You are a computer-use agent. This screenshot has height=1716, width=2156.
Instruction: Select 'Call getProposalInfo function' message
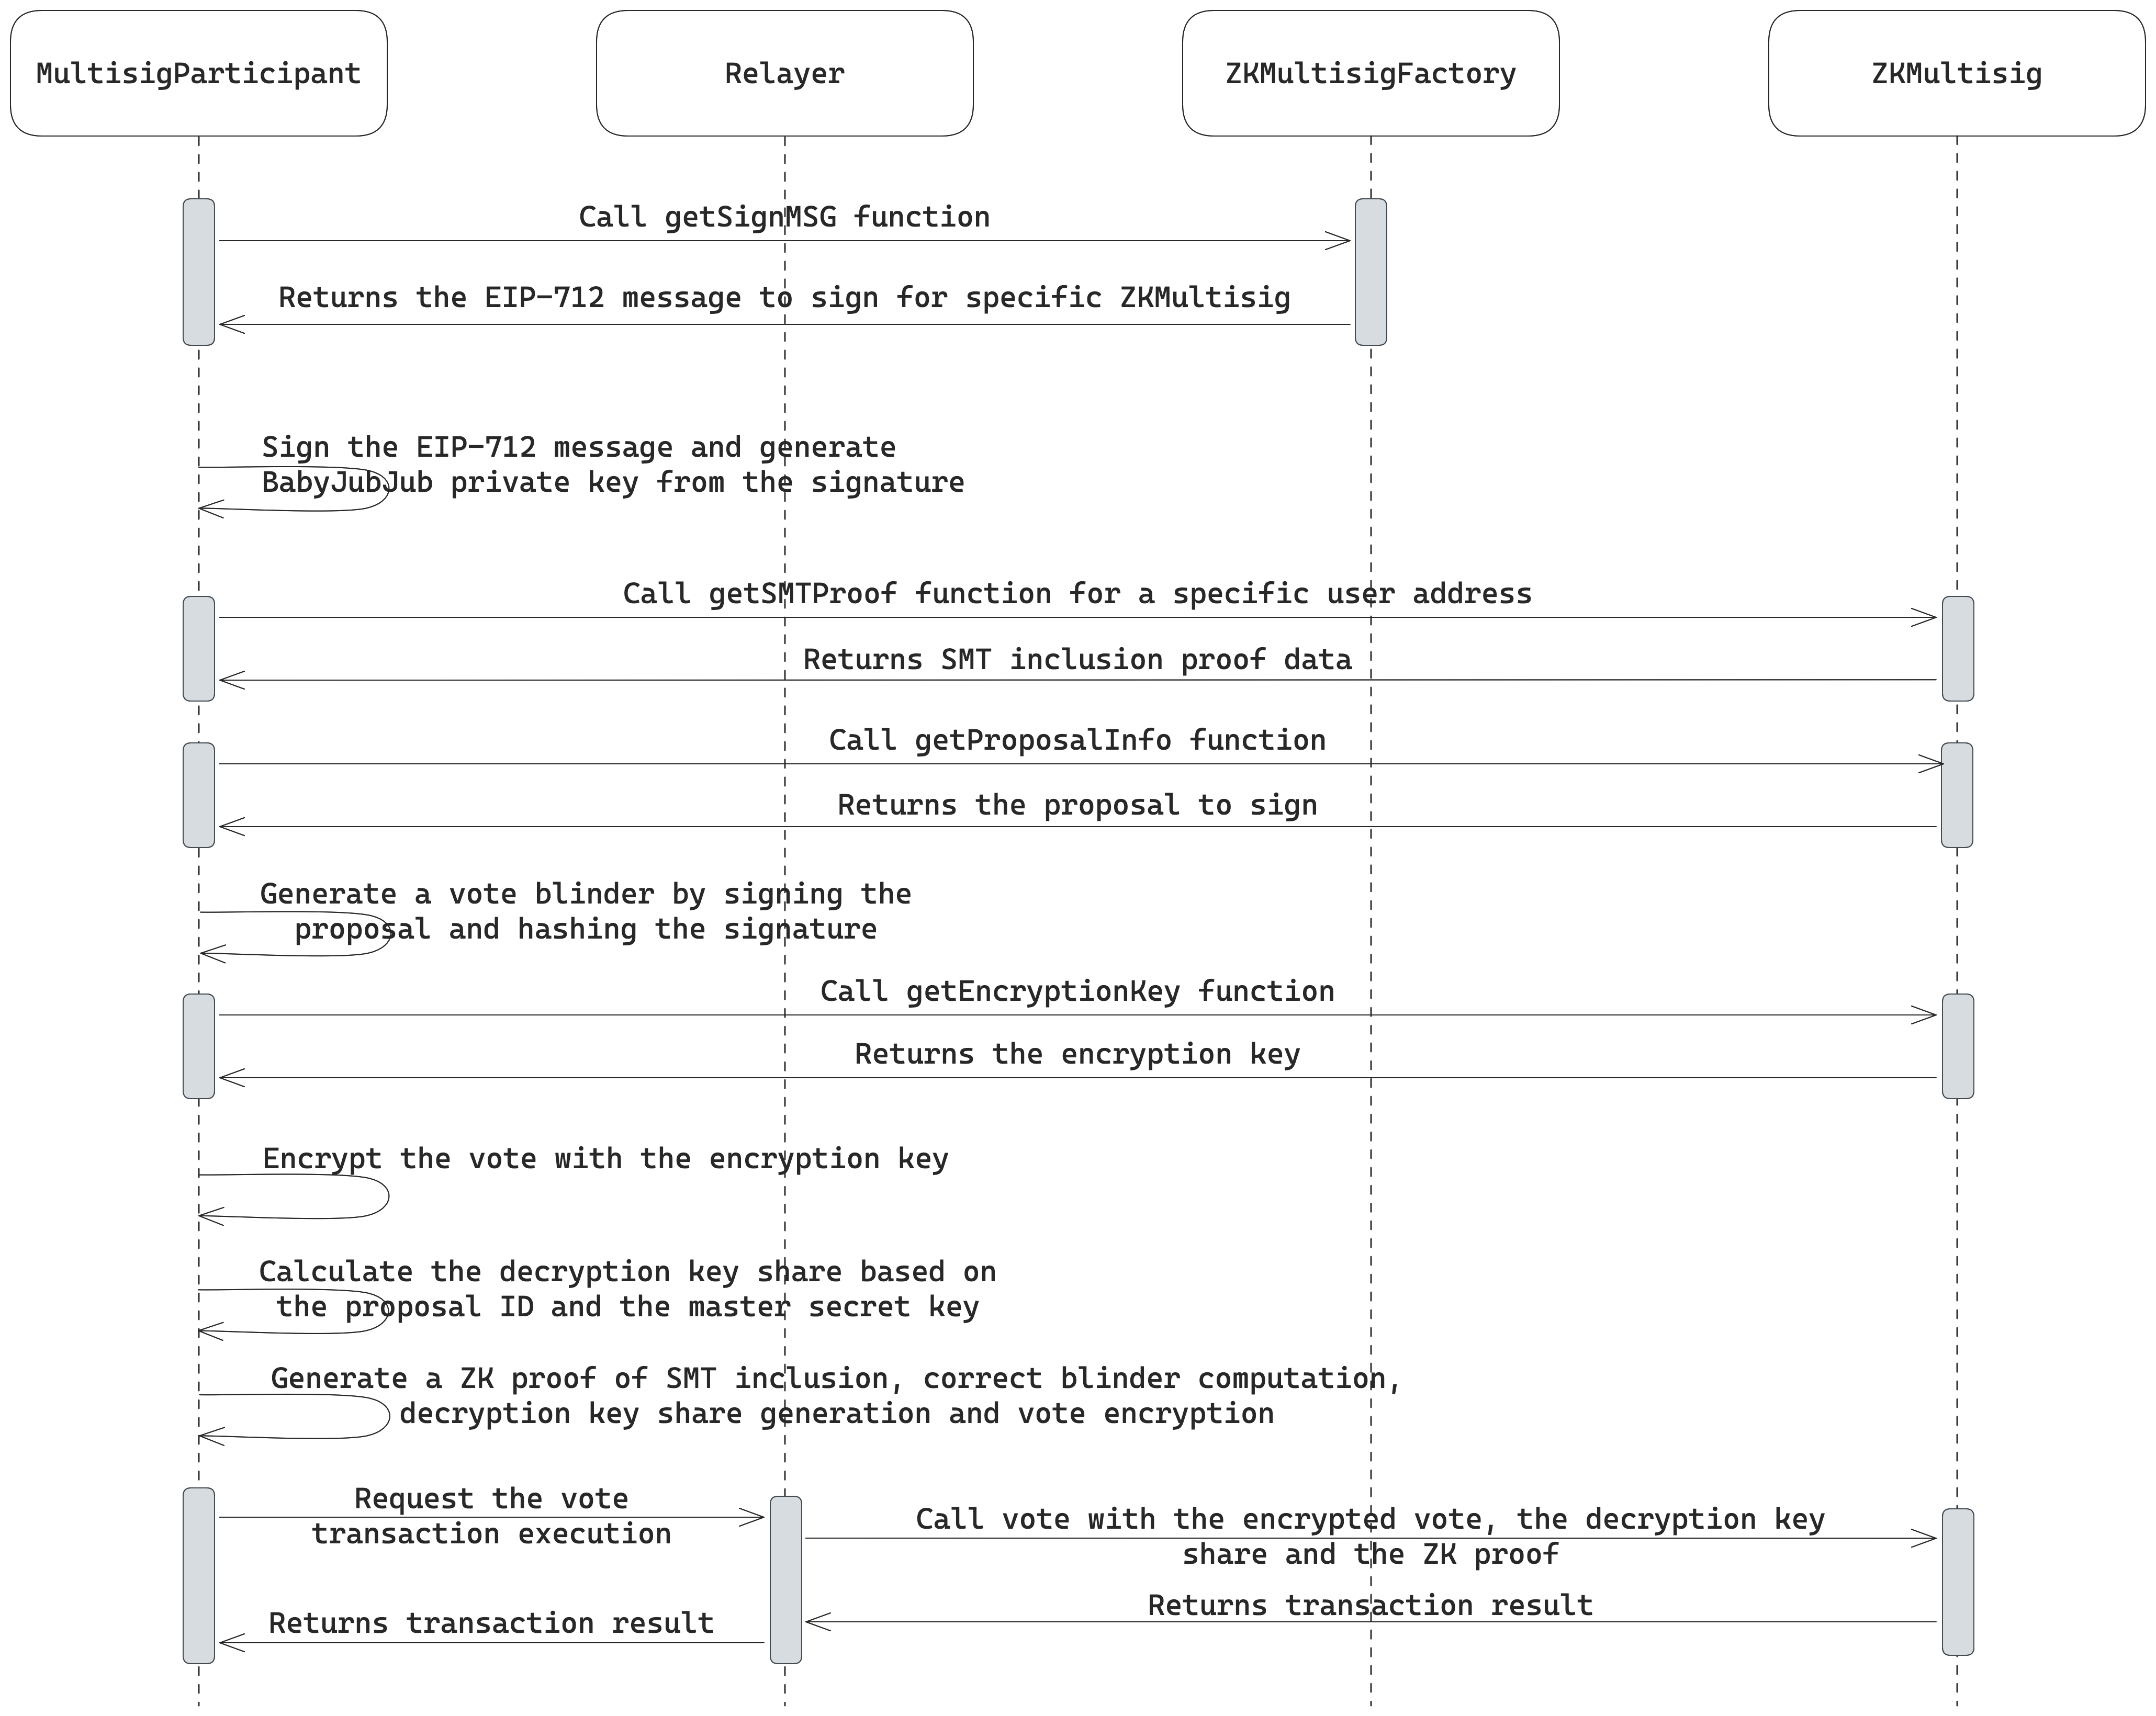tap(1077, 741)
